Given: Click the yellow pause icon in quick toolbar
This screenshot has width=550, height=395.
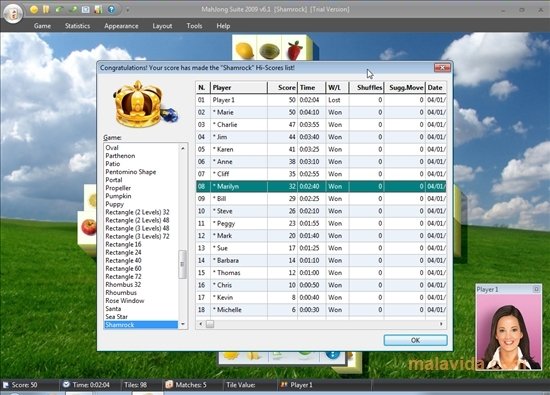Looking at the screenshot, I should (46, 9).
